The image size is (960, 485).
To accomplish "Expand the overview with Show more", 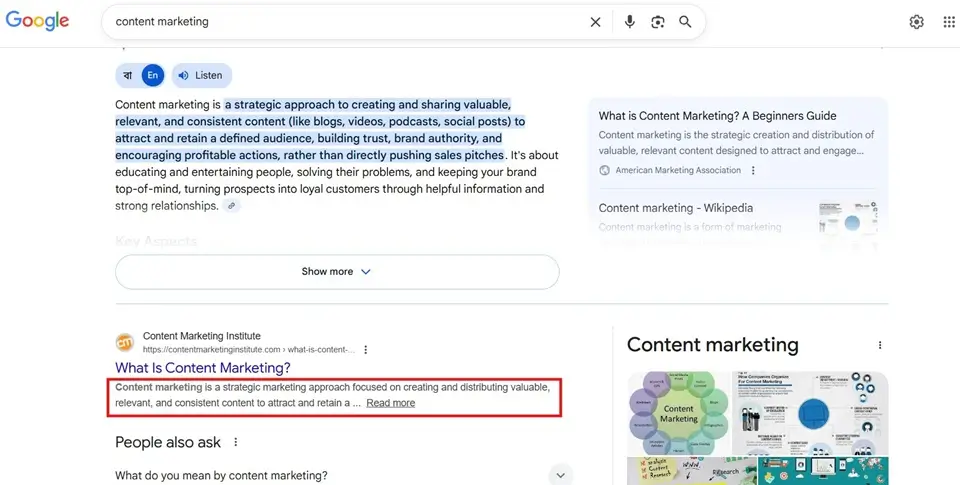I will pos(337,272).
